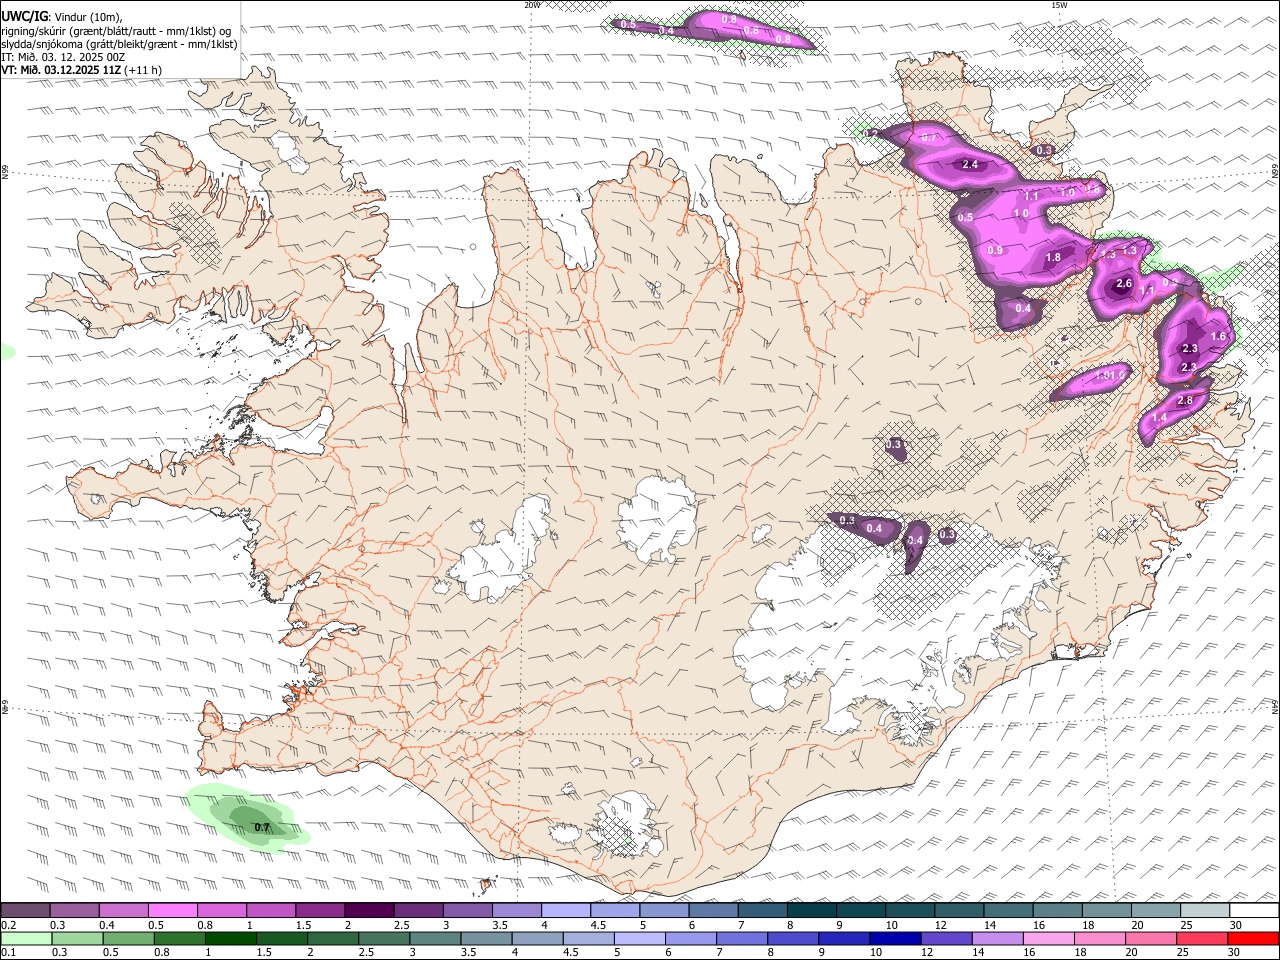
Task: Click the 1.6 snowfall value on the map
Action: click(1218, 337)
